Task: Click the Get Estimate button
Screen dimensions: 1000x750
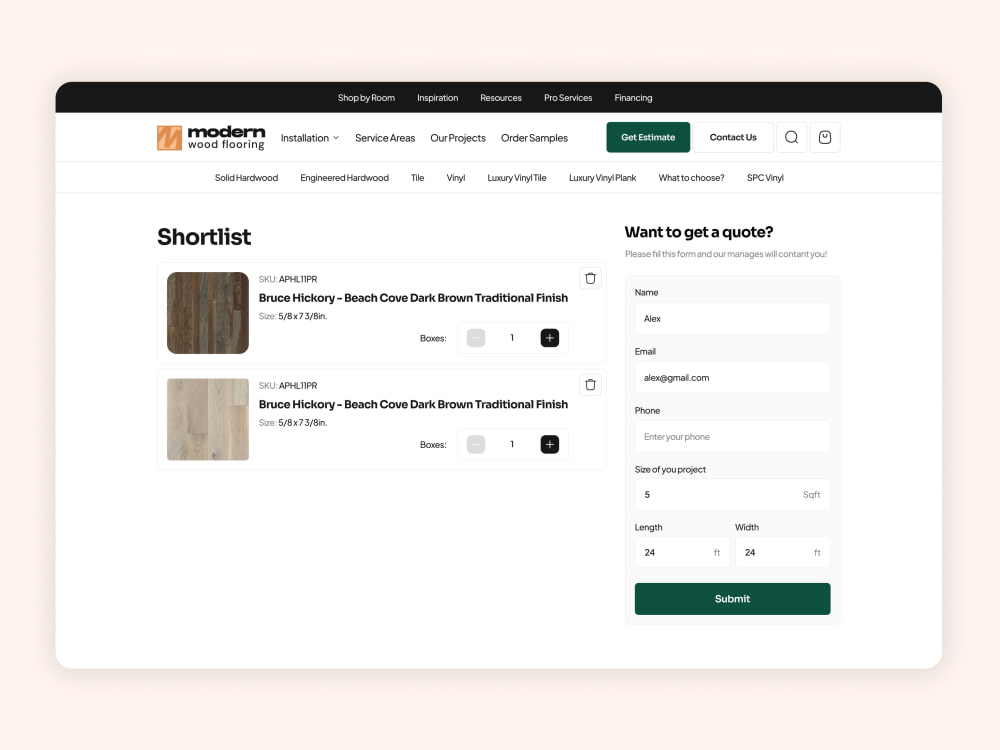Action: tap(648, 137)
